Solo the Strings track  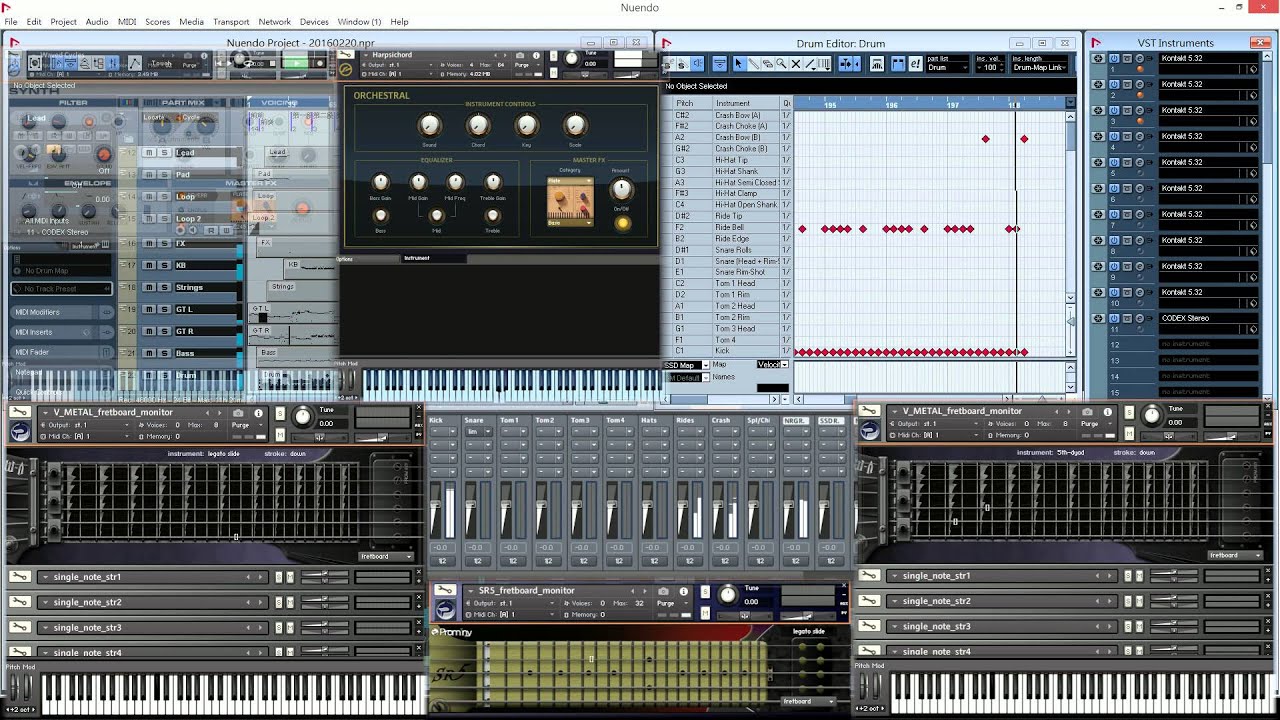164,287
